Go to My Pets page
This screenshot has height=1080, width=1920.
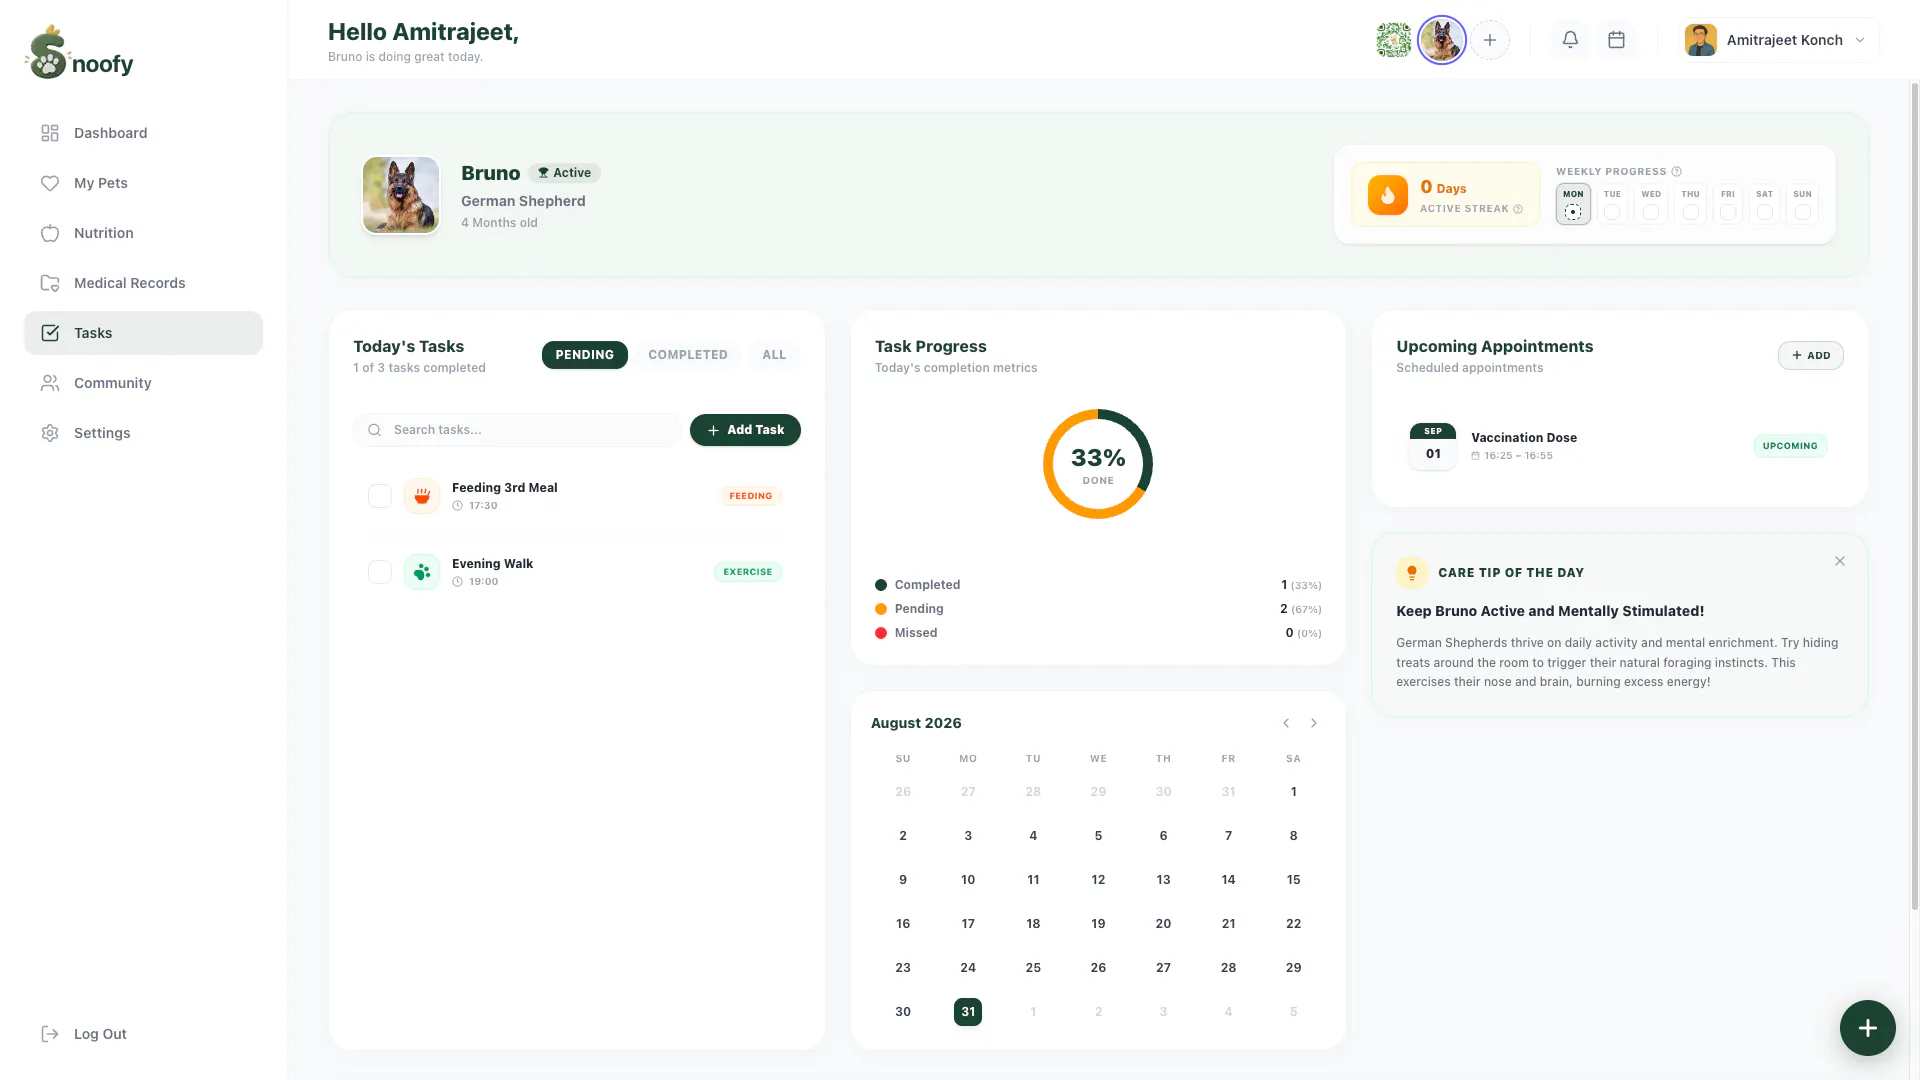[x=143, y=183]
